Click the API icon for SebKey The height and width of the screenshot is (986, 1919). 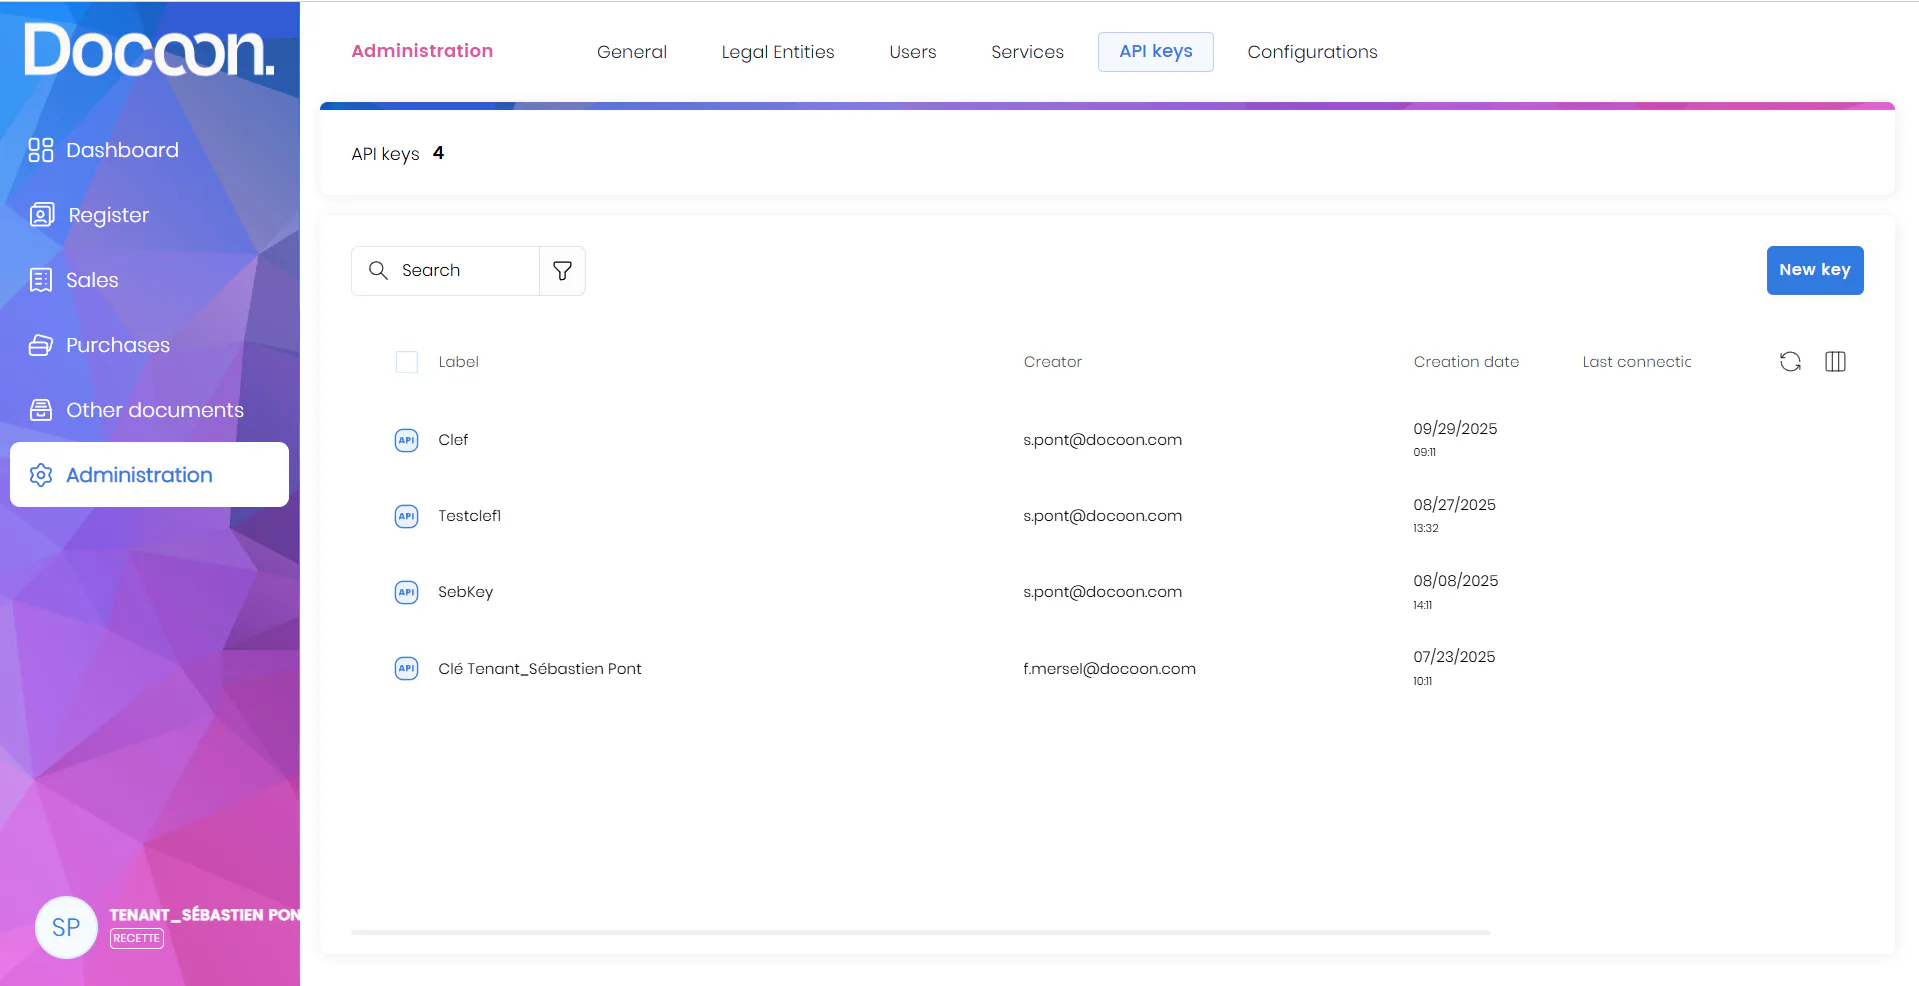click(406, 592)
